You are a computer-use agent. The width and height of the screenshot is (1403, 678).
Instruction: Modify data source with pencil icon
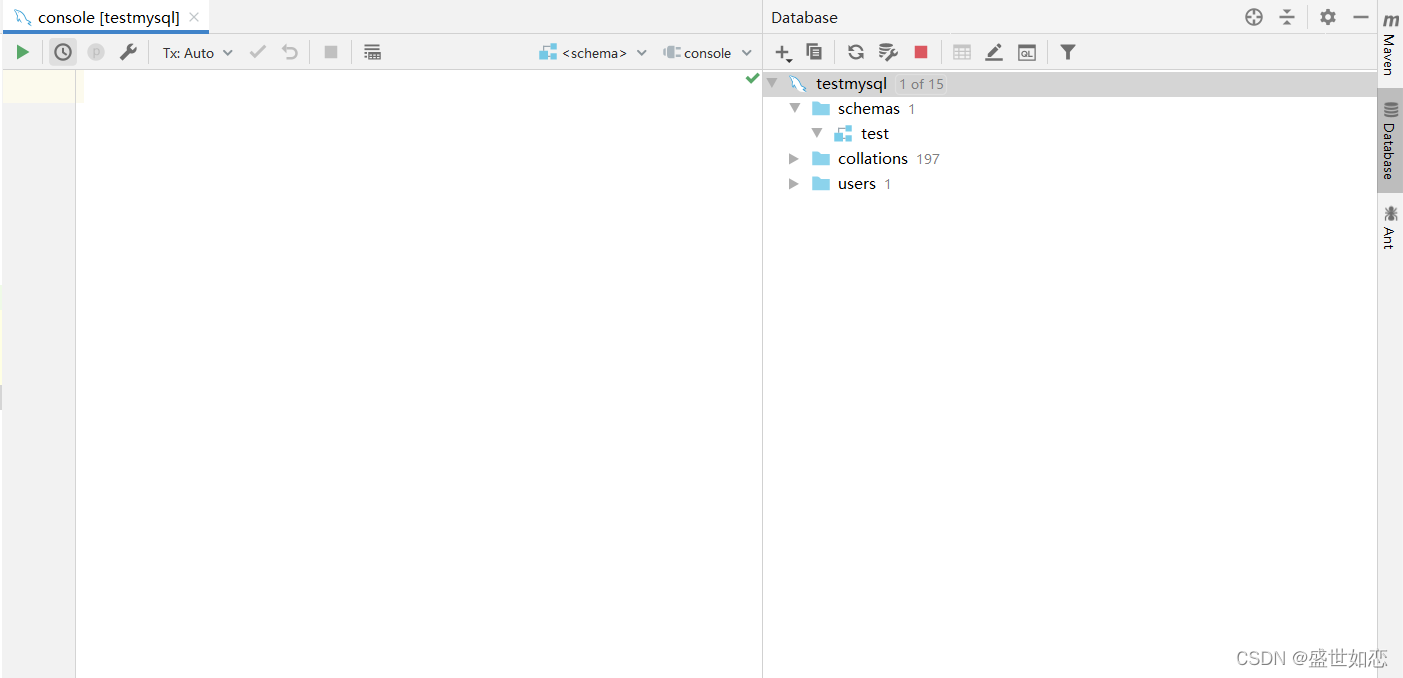pos(994,52)
